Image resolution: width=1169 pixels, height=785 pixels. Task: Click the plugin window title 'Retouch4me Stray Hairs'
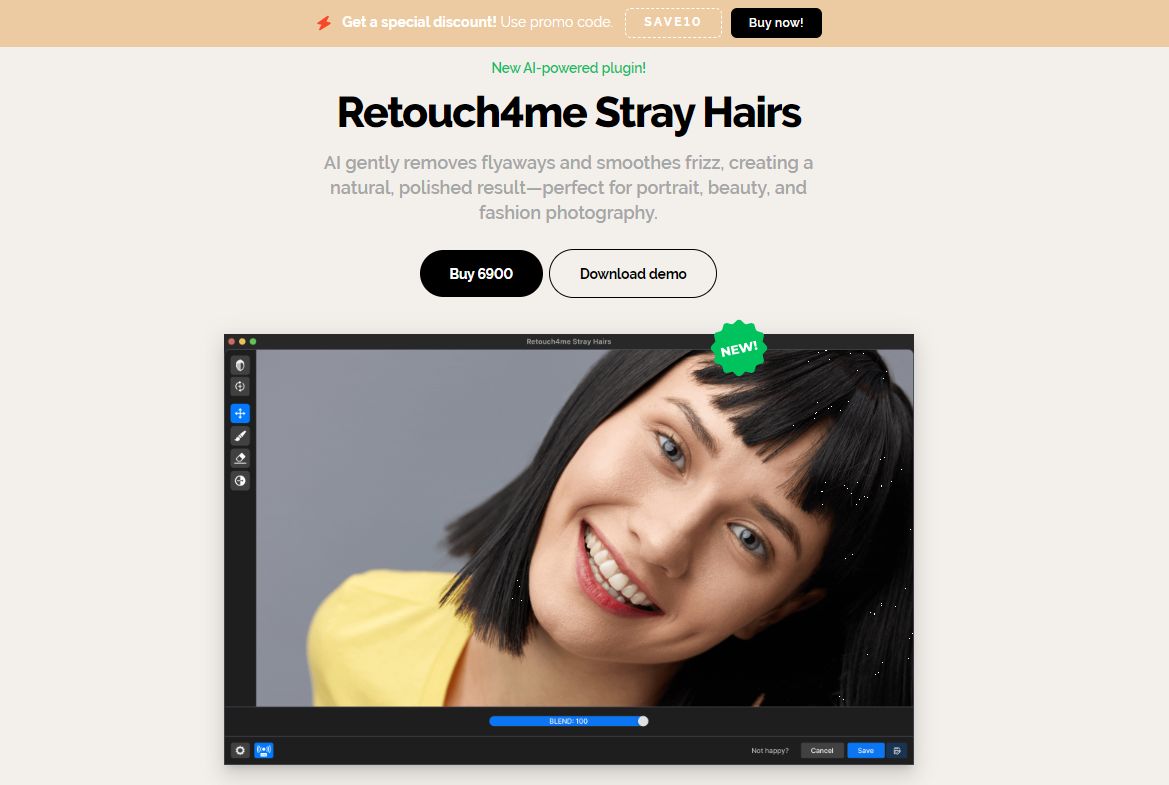[x=569, y=341]
